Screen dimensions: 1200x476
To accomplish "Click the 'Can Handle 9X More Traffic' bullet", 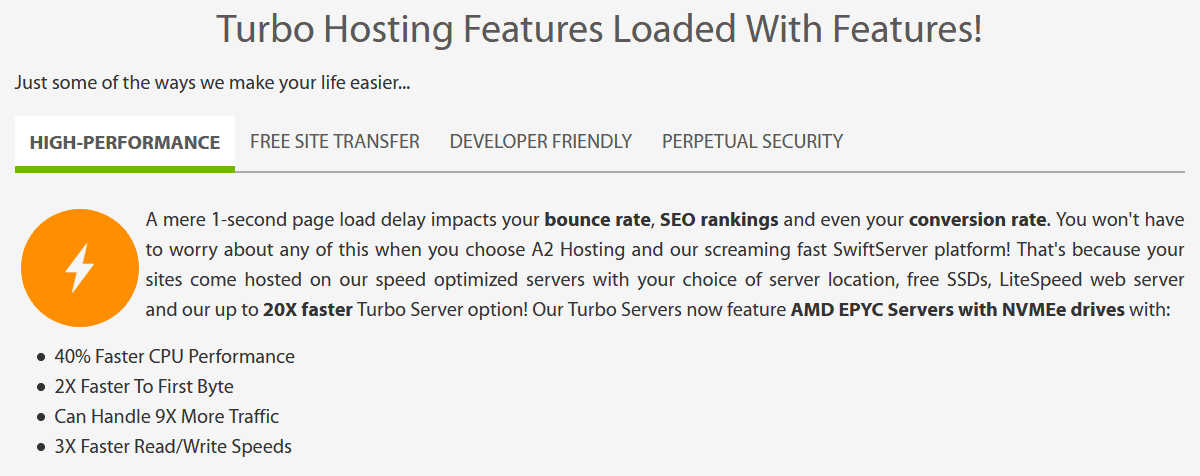I will [167, 416].
